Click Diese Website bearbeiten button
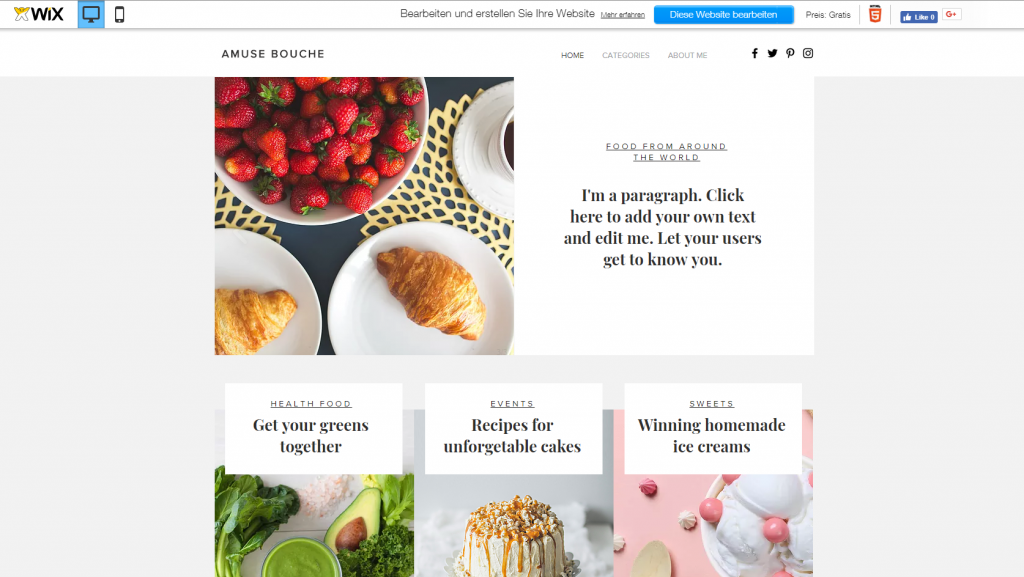 [724, 14]
